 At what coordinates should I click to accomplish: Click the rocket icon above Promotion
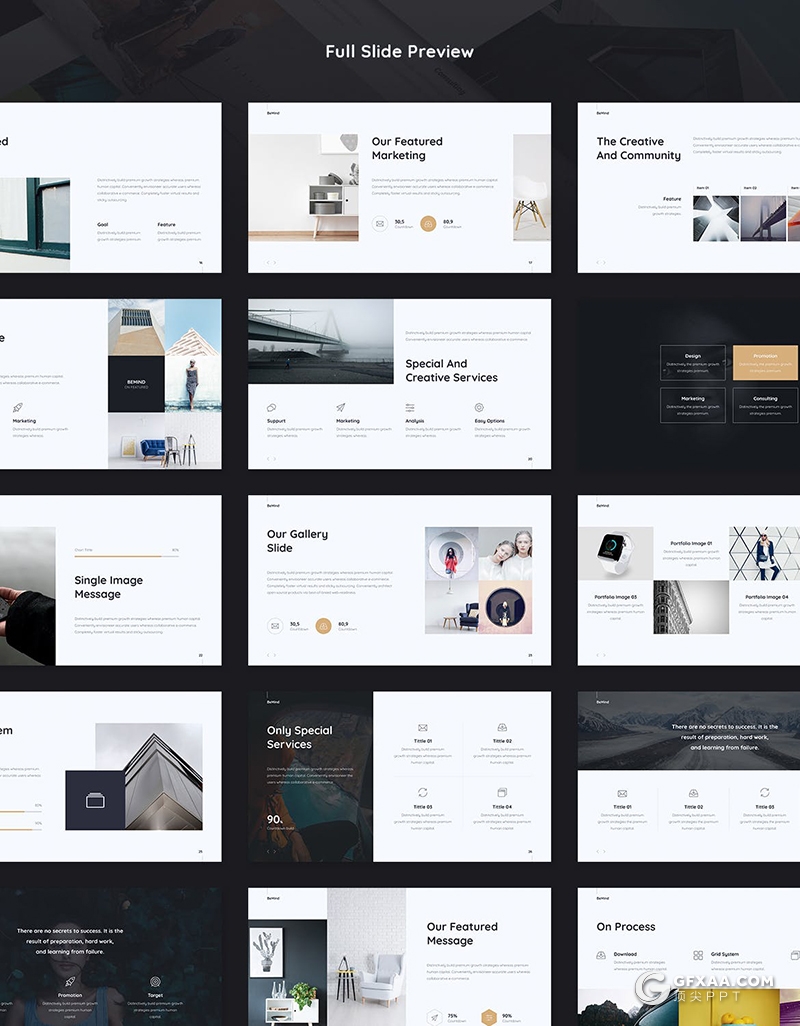point(70,982)
